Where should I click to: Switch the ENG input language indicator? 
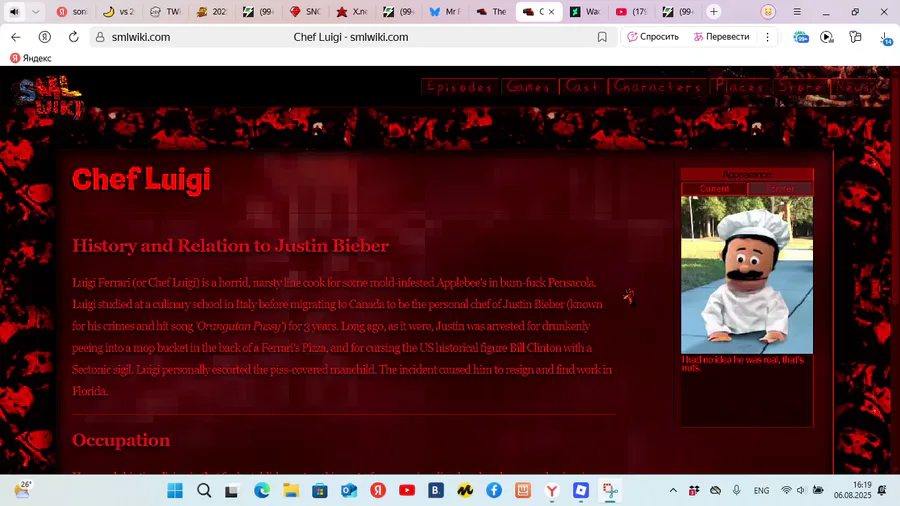tap(762, 491)
